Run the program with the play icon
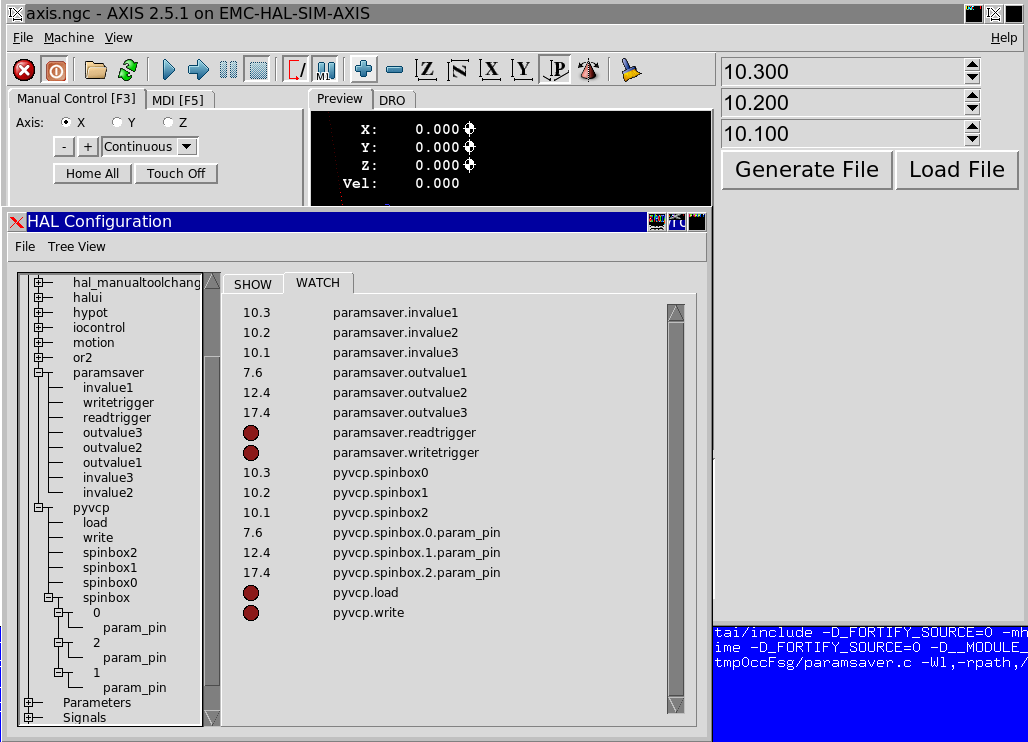1028x742 pixels. point(168,70)
